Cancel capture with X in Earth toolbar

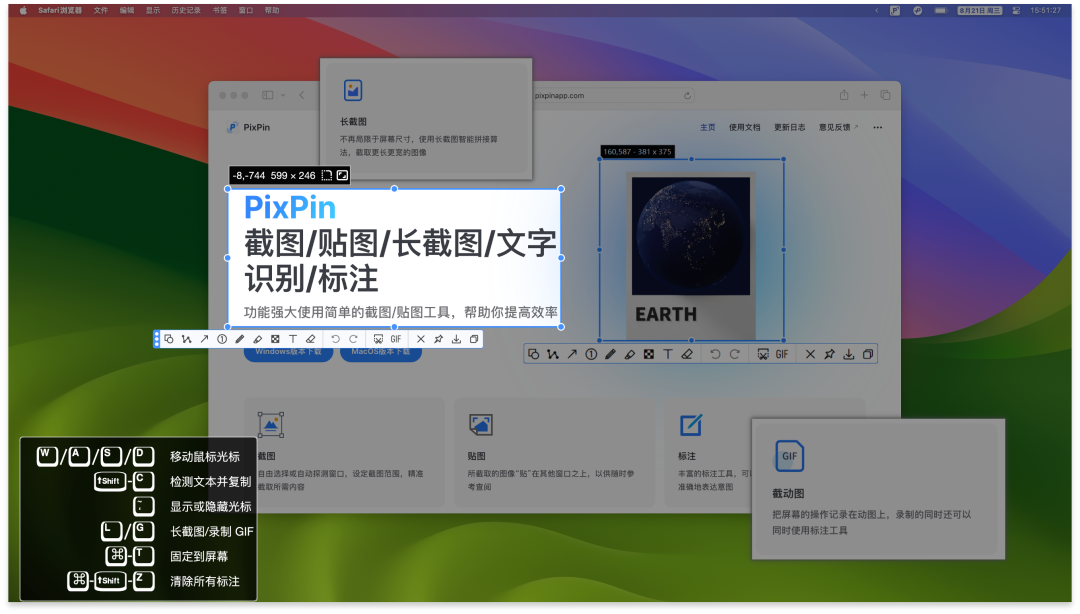point(810,354)
